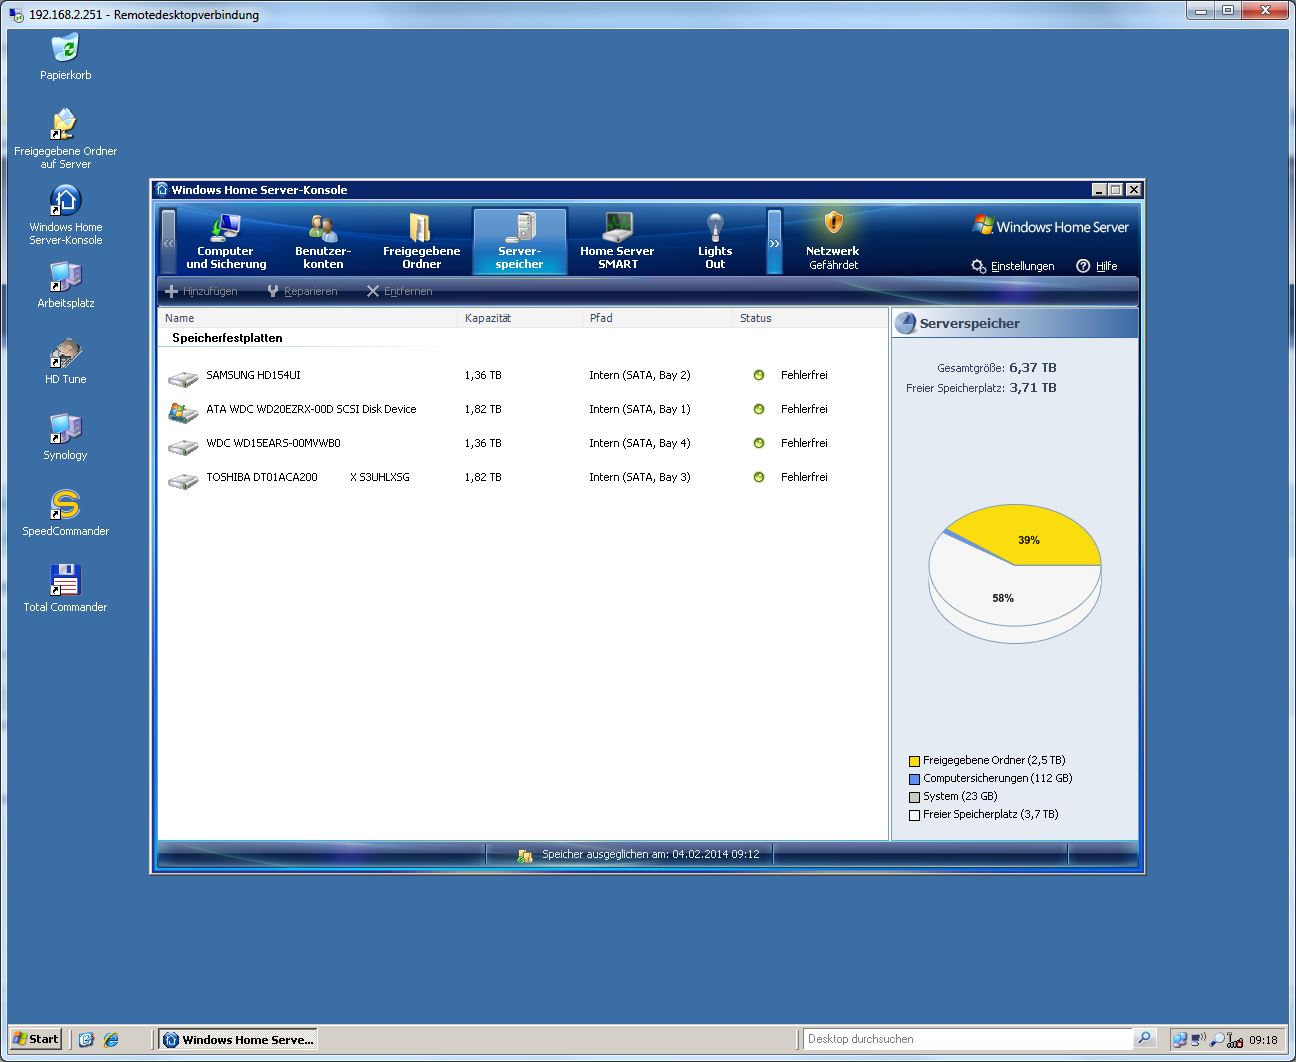
Task: Switch to Freigegebene Ordner tab
Action: (421, 241)
